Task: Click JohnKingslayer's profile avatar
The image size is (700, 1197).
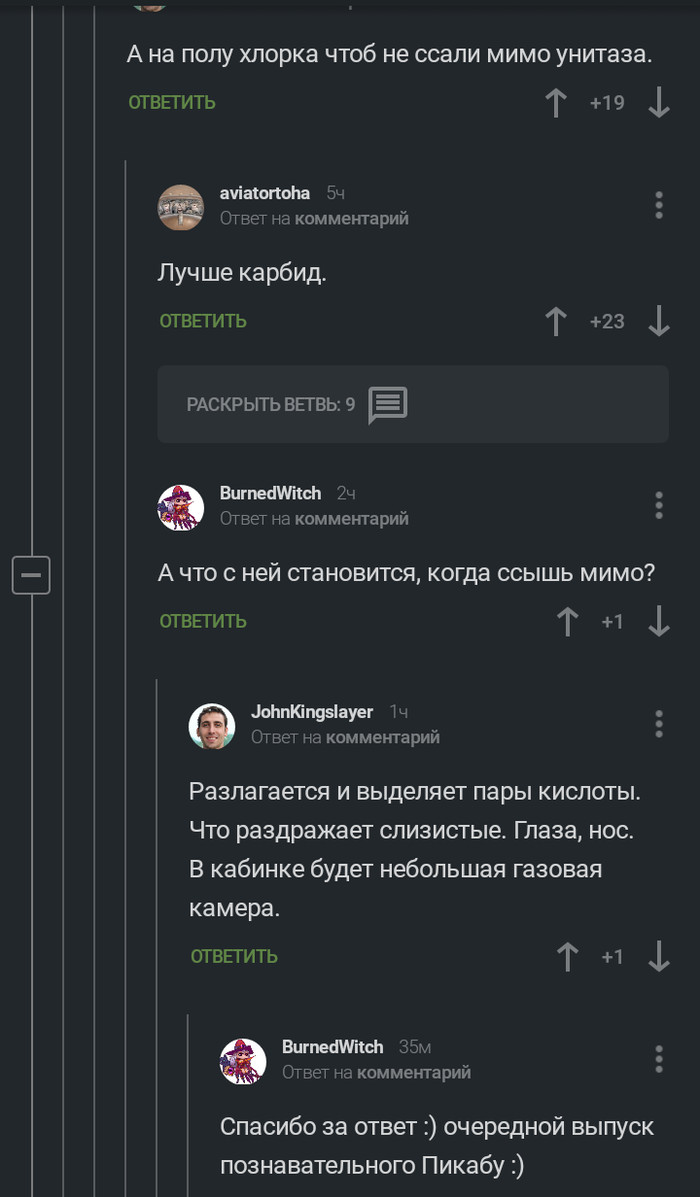Action: click(212, 725)
